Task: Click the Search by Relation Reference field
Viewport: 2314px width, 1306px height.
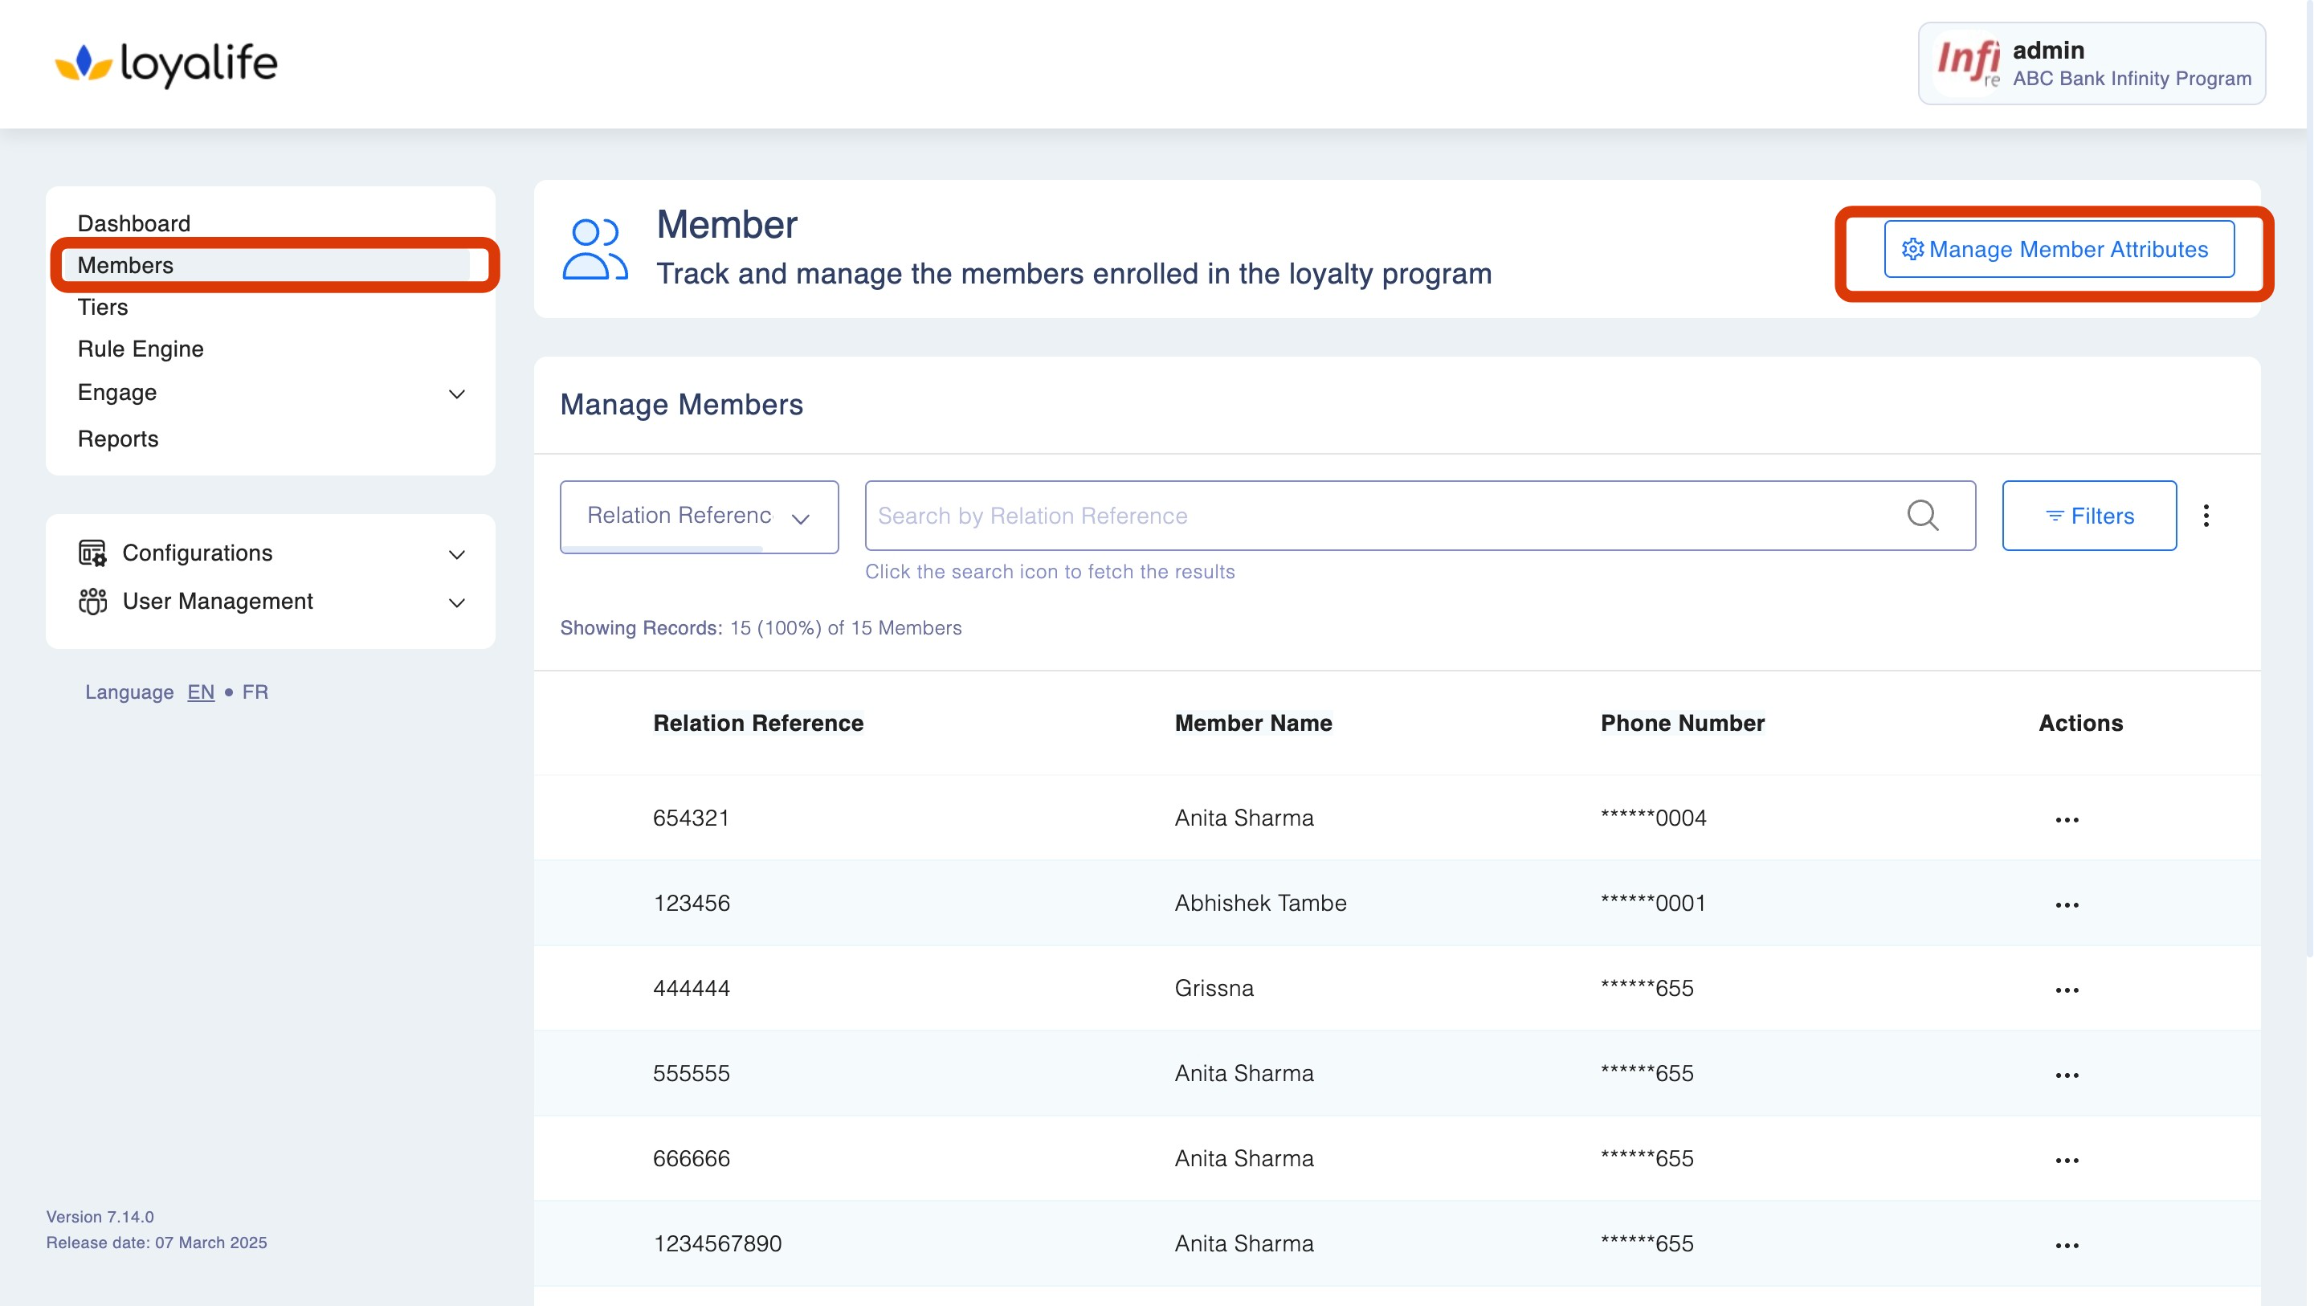Action: tap(1380, 516)
